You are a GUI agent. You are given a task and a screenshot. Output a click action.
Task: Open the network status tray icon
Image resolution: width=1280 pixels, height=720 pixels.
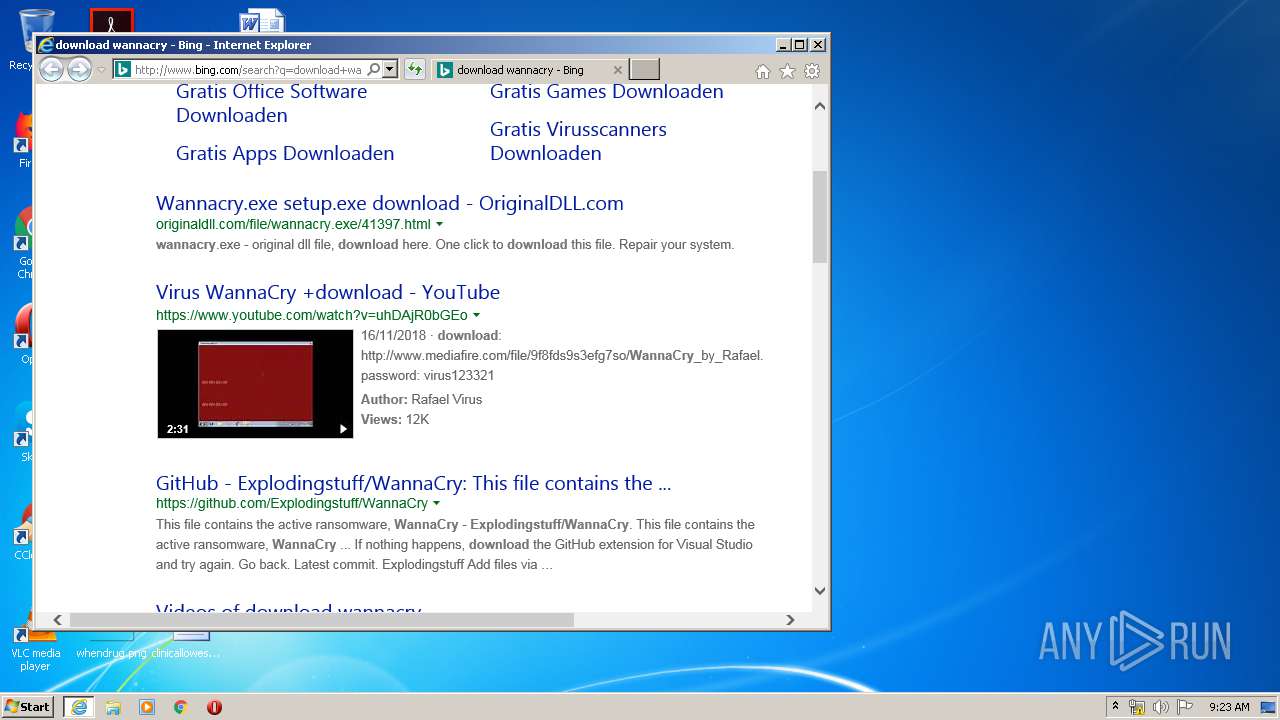(x=1137, y=707)
